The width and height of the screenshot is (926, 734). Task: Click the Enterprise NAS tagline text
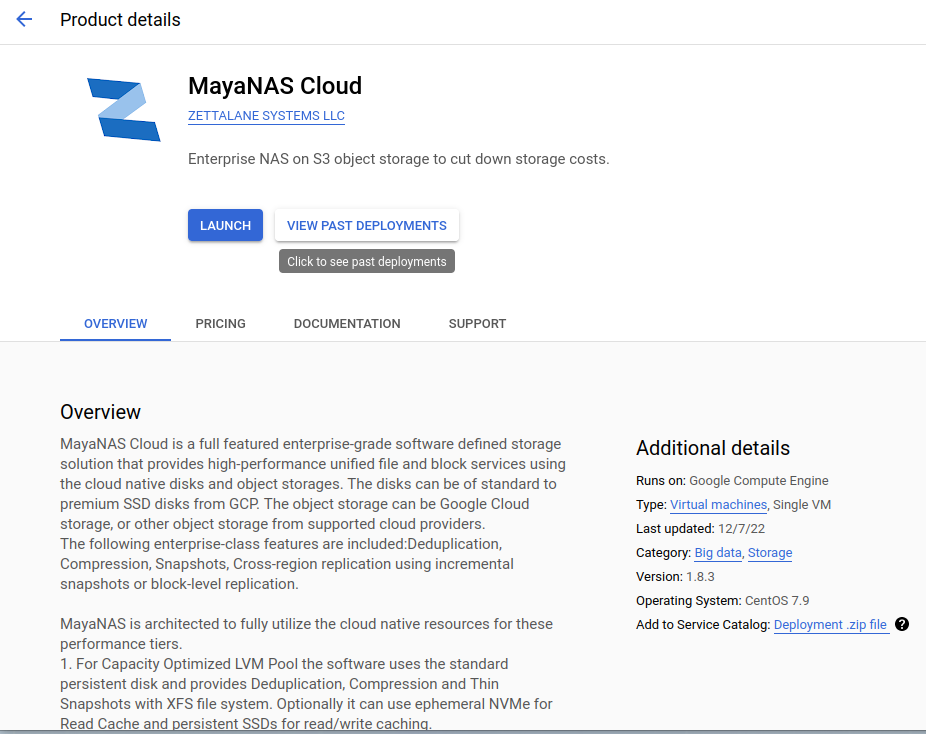click(x=398, y=159)
